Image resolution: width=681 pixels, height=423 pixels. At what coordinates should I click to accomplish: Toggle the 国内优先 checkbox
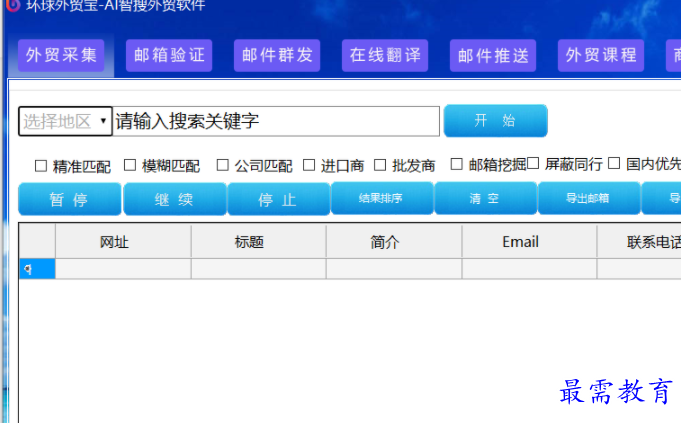click(x=614, y=163)
